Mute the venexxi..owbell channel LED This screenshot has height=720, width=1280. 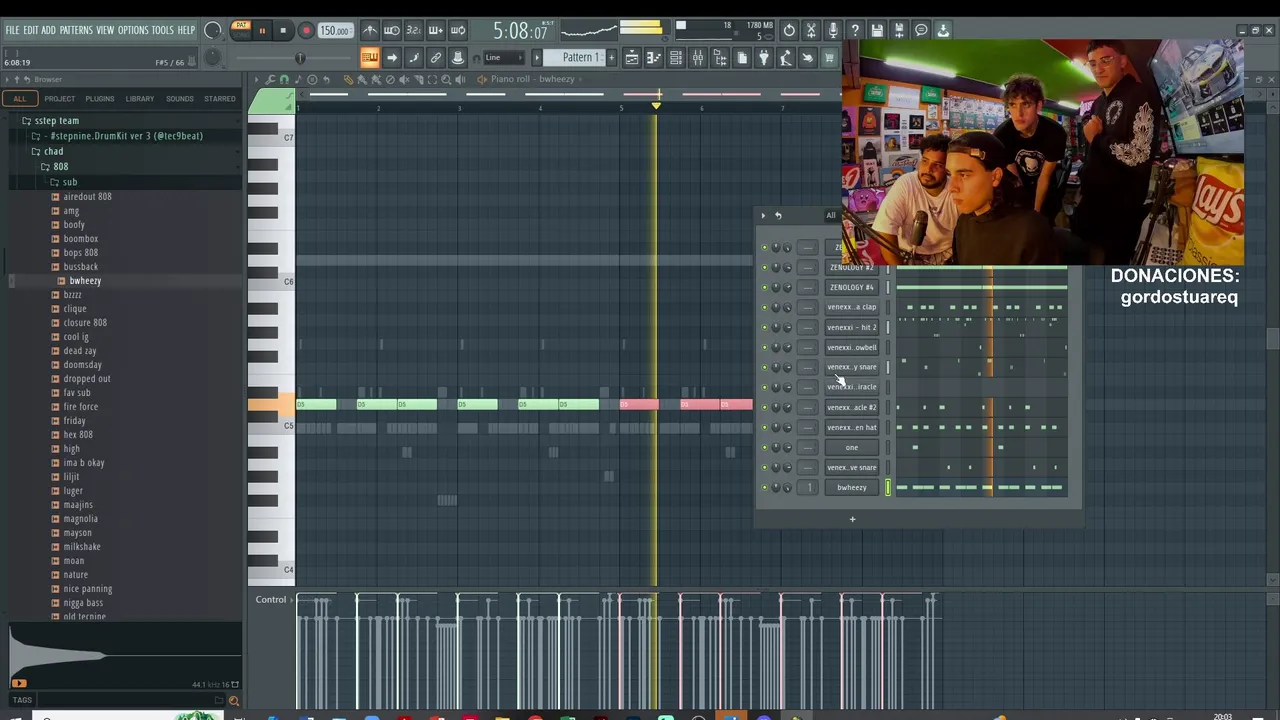pyautogui.click(x=765, y=347)
